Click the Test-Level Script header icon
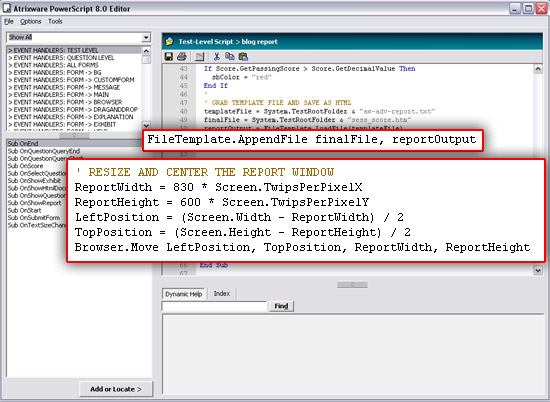The image size is (550, 402). [x=169, y=41]
